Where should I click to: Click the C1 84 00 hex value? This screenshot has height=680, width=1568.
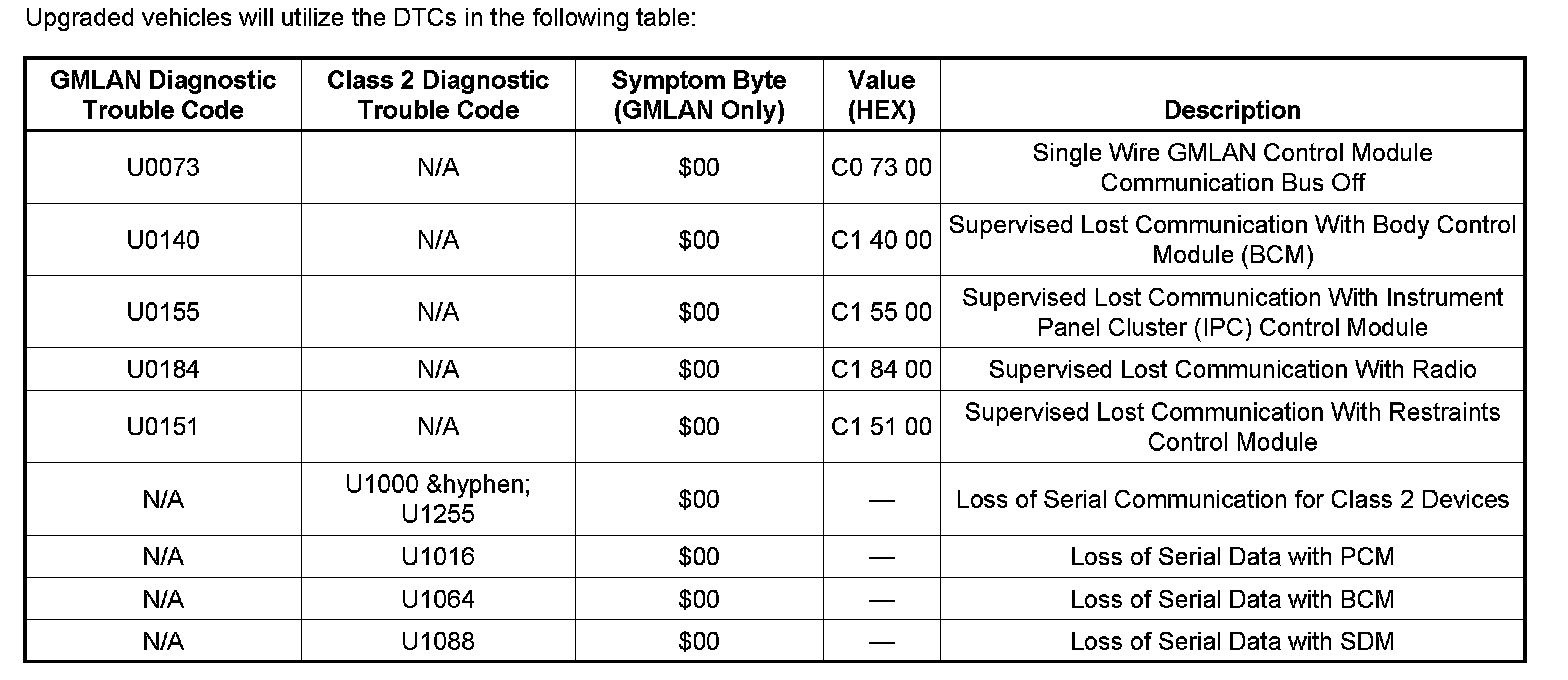click(881, 370)
